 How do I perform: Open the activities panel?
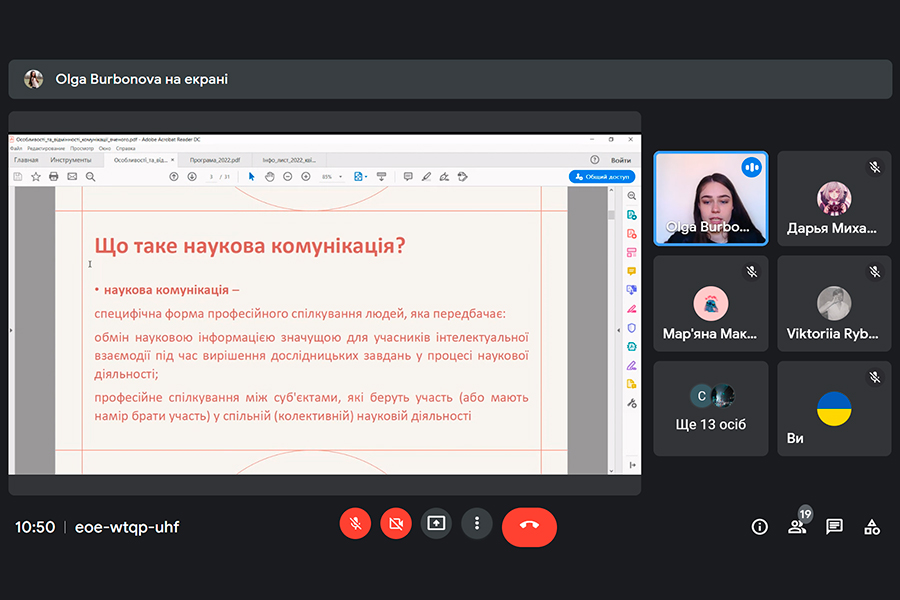(872, 527)
